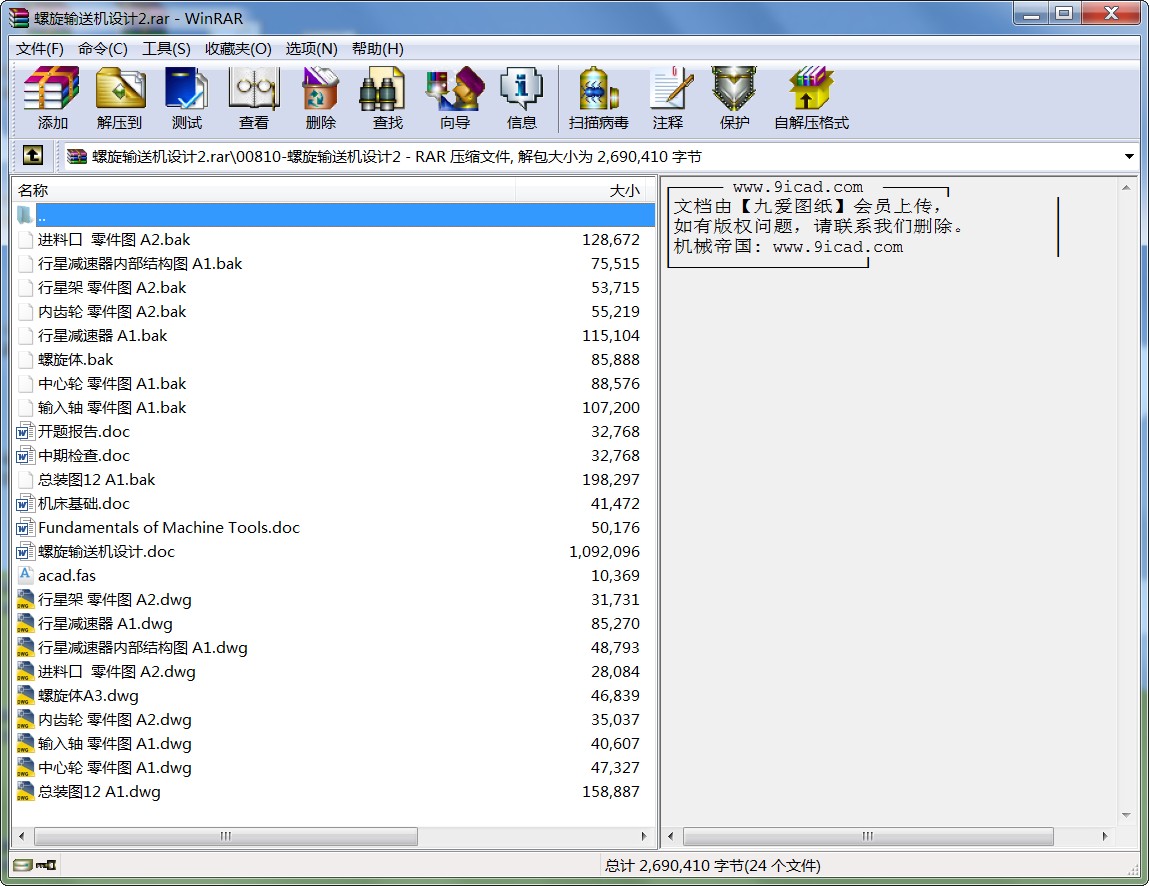
Task: Click the Extract To (解压到) icon
Action: pyautogui.click(x=119, y=98)
